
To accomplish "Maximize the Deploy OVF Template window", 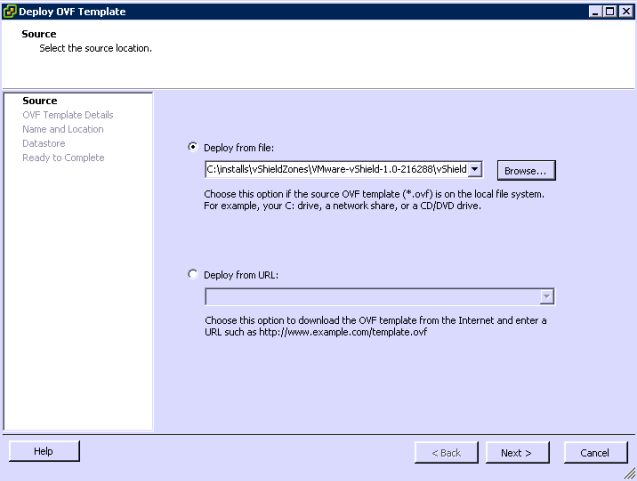I will pos(610,10).
